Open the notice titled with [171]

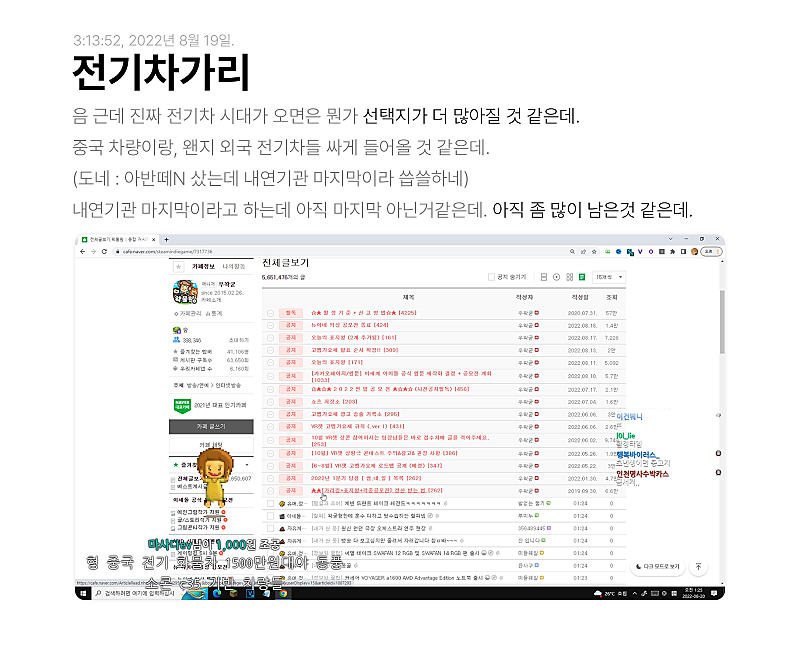pos(337,362)
